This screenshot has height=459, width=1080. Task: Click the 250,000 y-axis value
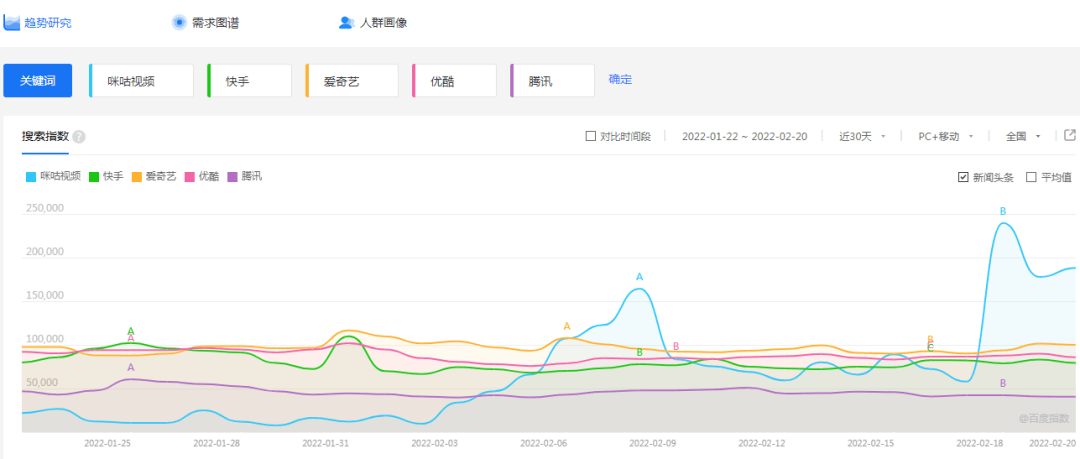click(44, 207)
